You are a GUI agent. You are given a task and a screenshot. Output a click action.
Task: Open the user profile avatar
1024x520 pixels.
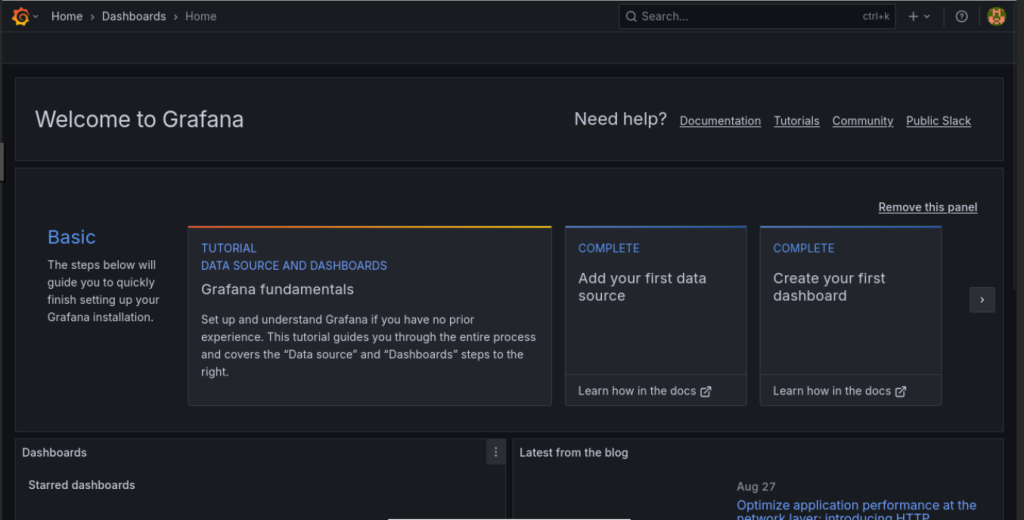click(996, 16)
